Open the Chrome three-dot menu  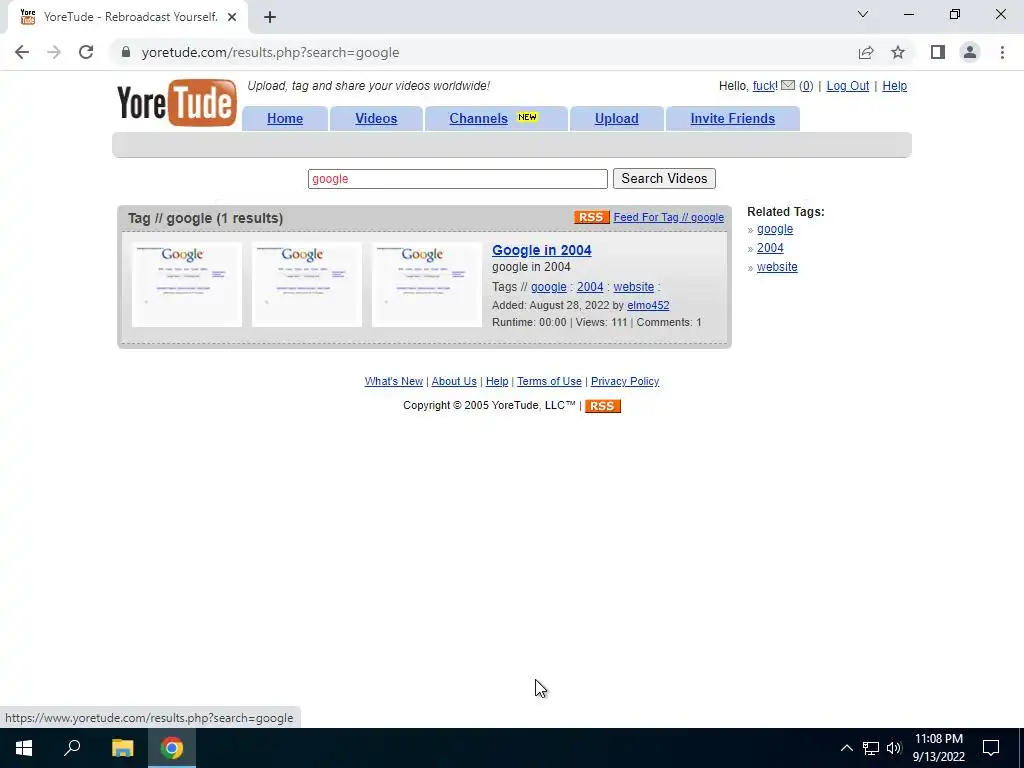[x=1002, y=52]
